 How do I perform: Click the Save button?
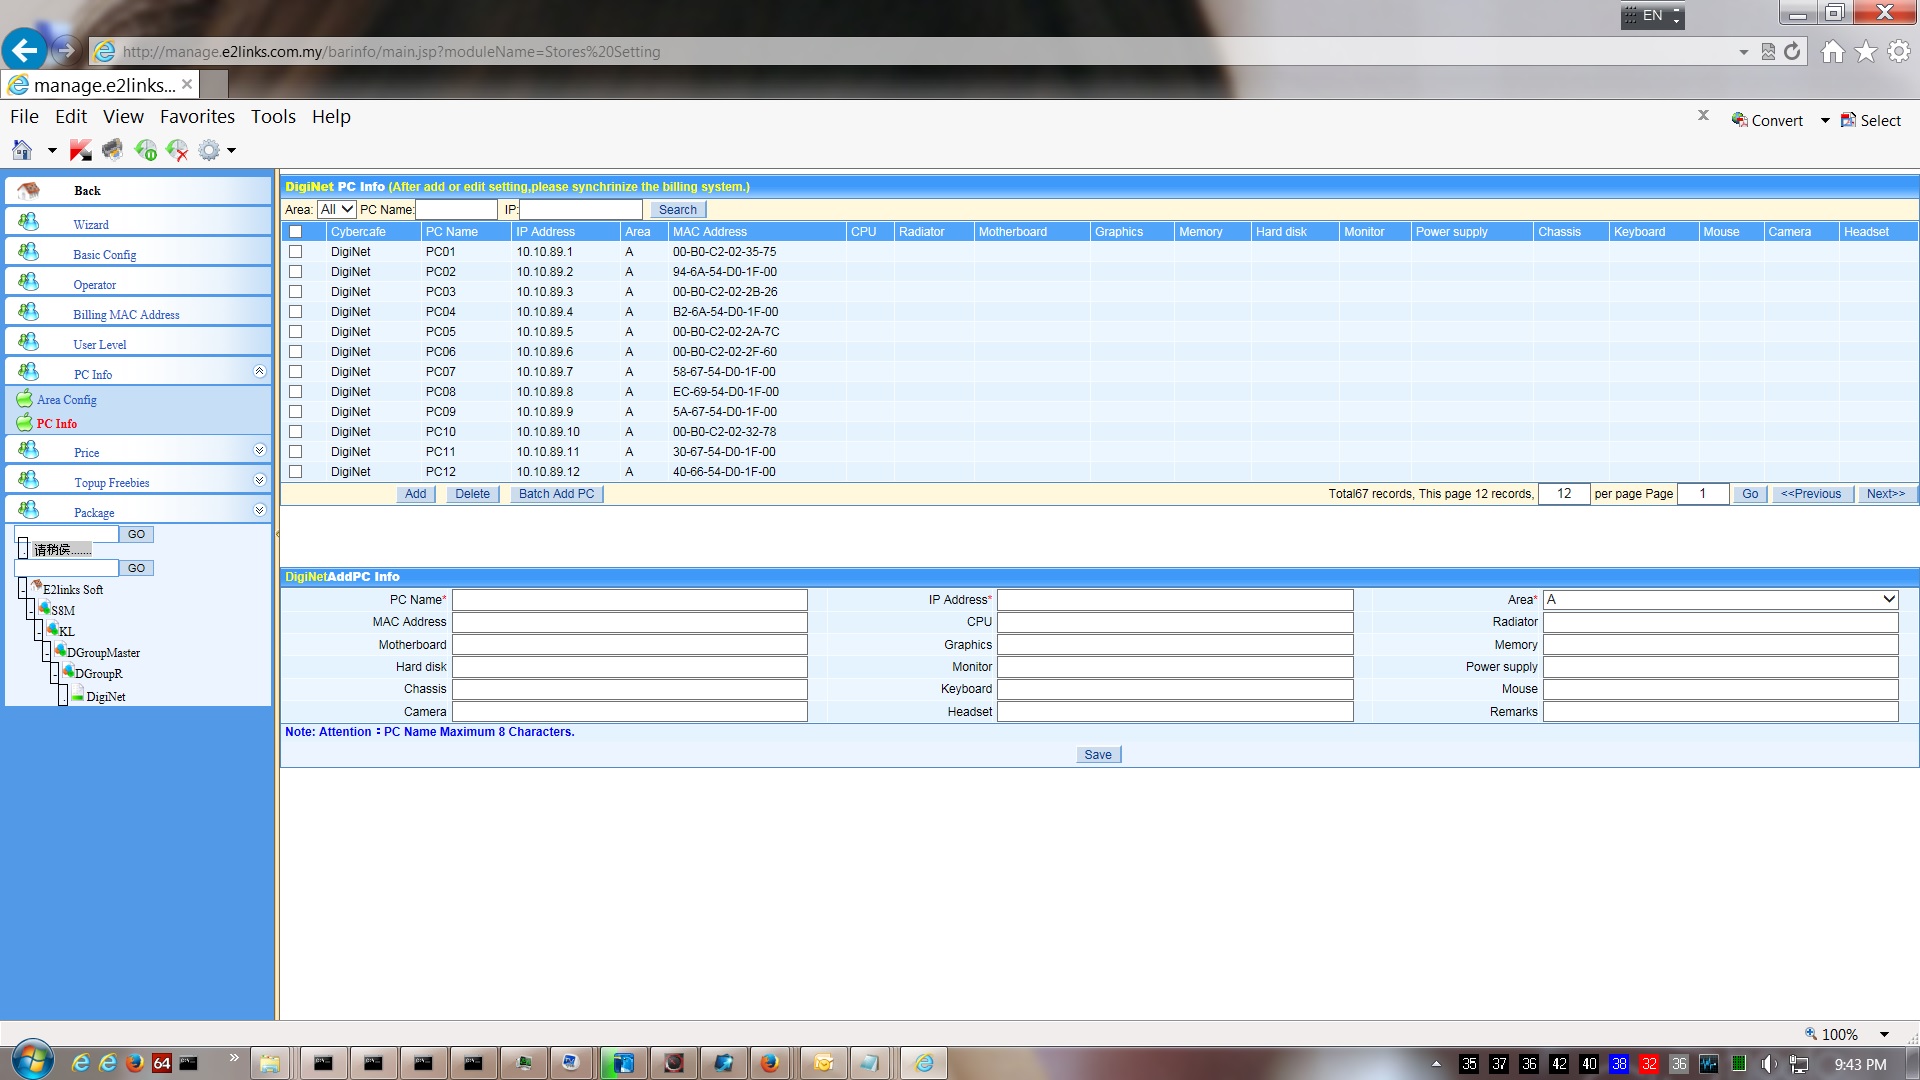(1097, 755)
